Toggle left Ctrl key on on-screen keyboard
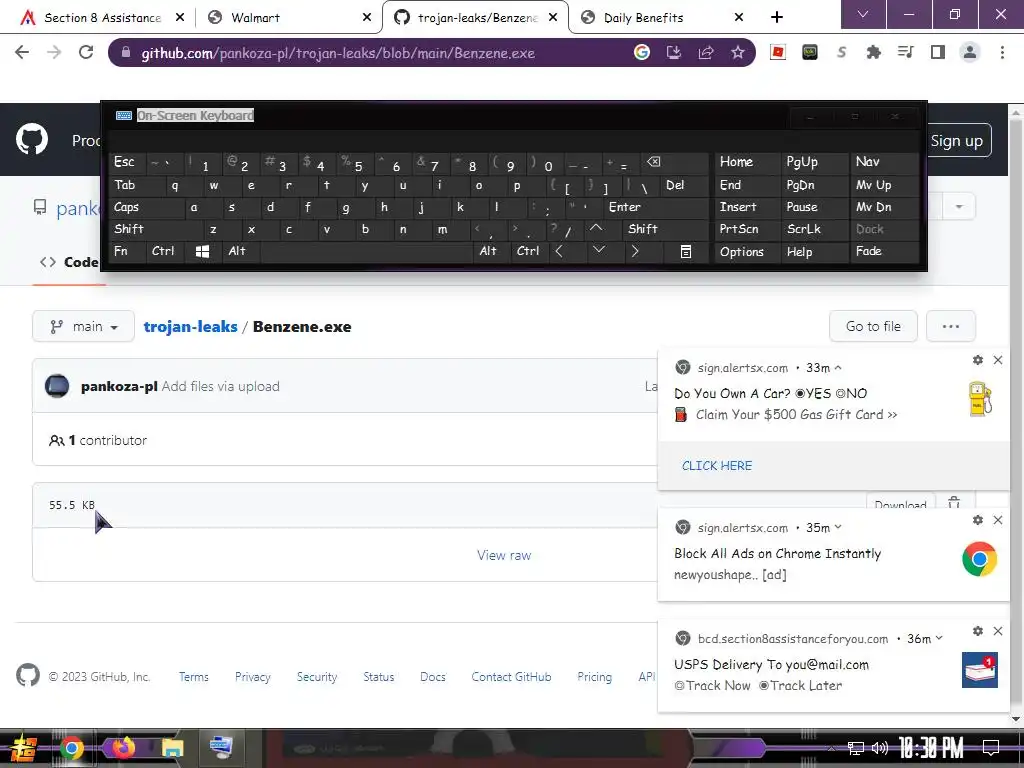The image size is (1024, 768). tap(165, 251)
